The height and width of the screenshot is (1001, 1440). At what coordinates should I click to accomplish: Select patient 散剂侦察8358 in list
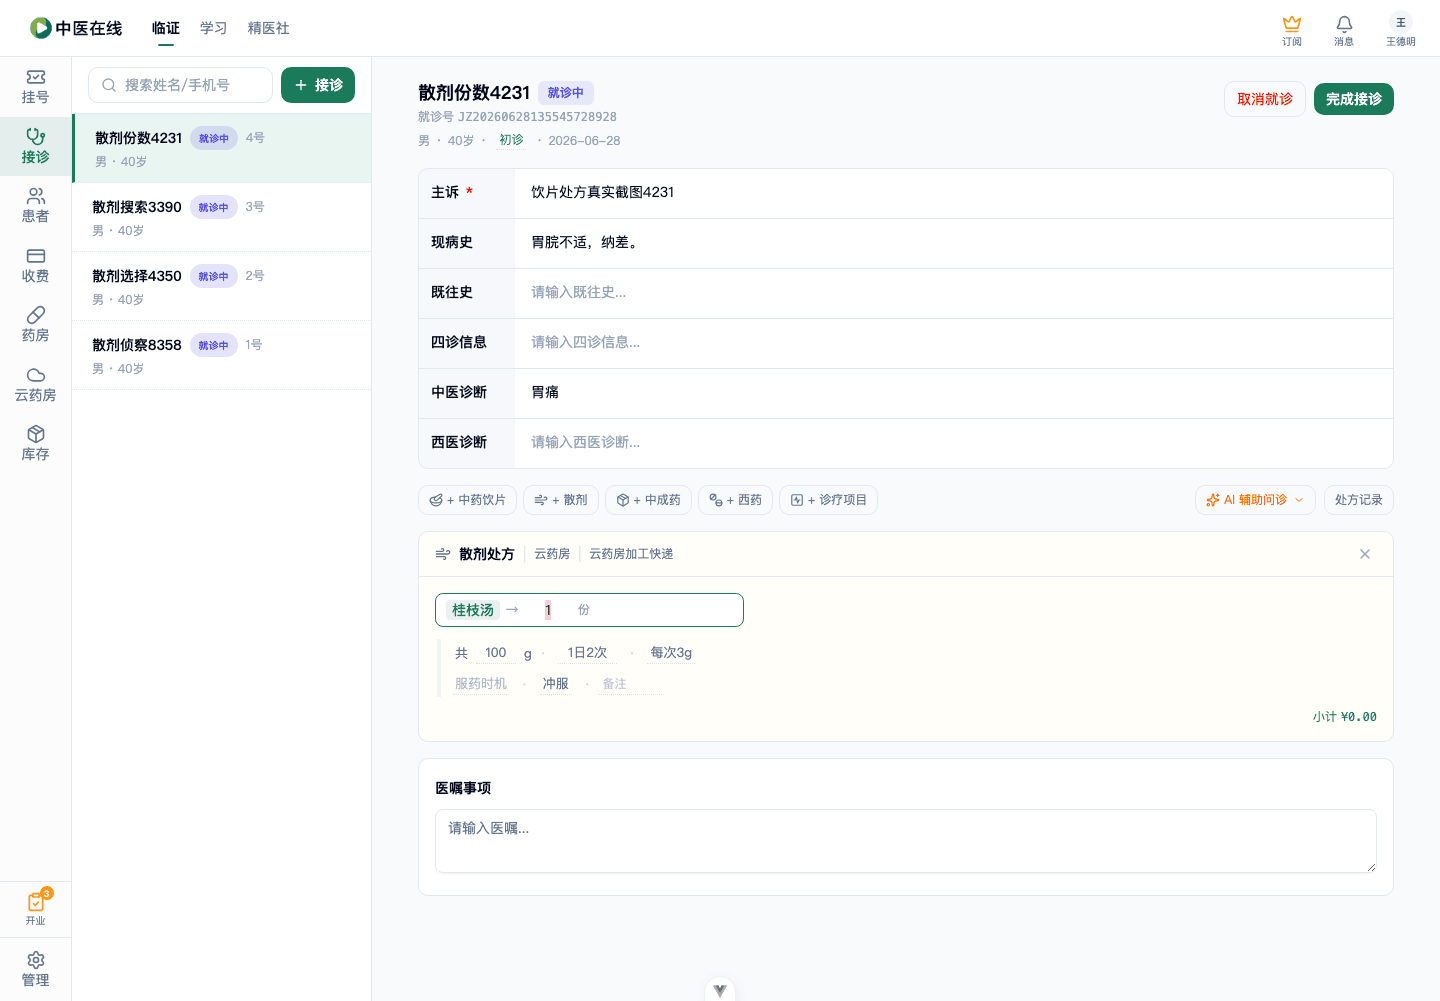(x=222, y=355)
